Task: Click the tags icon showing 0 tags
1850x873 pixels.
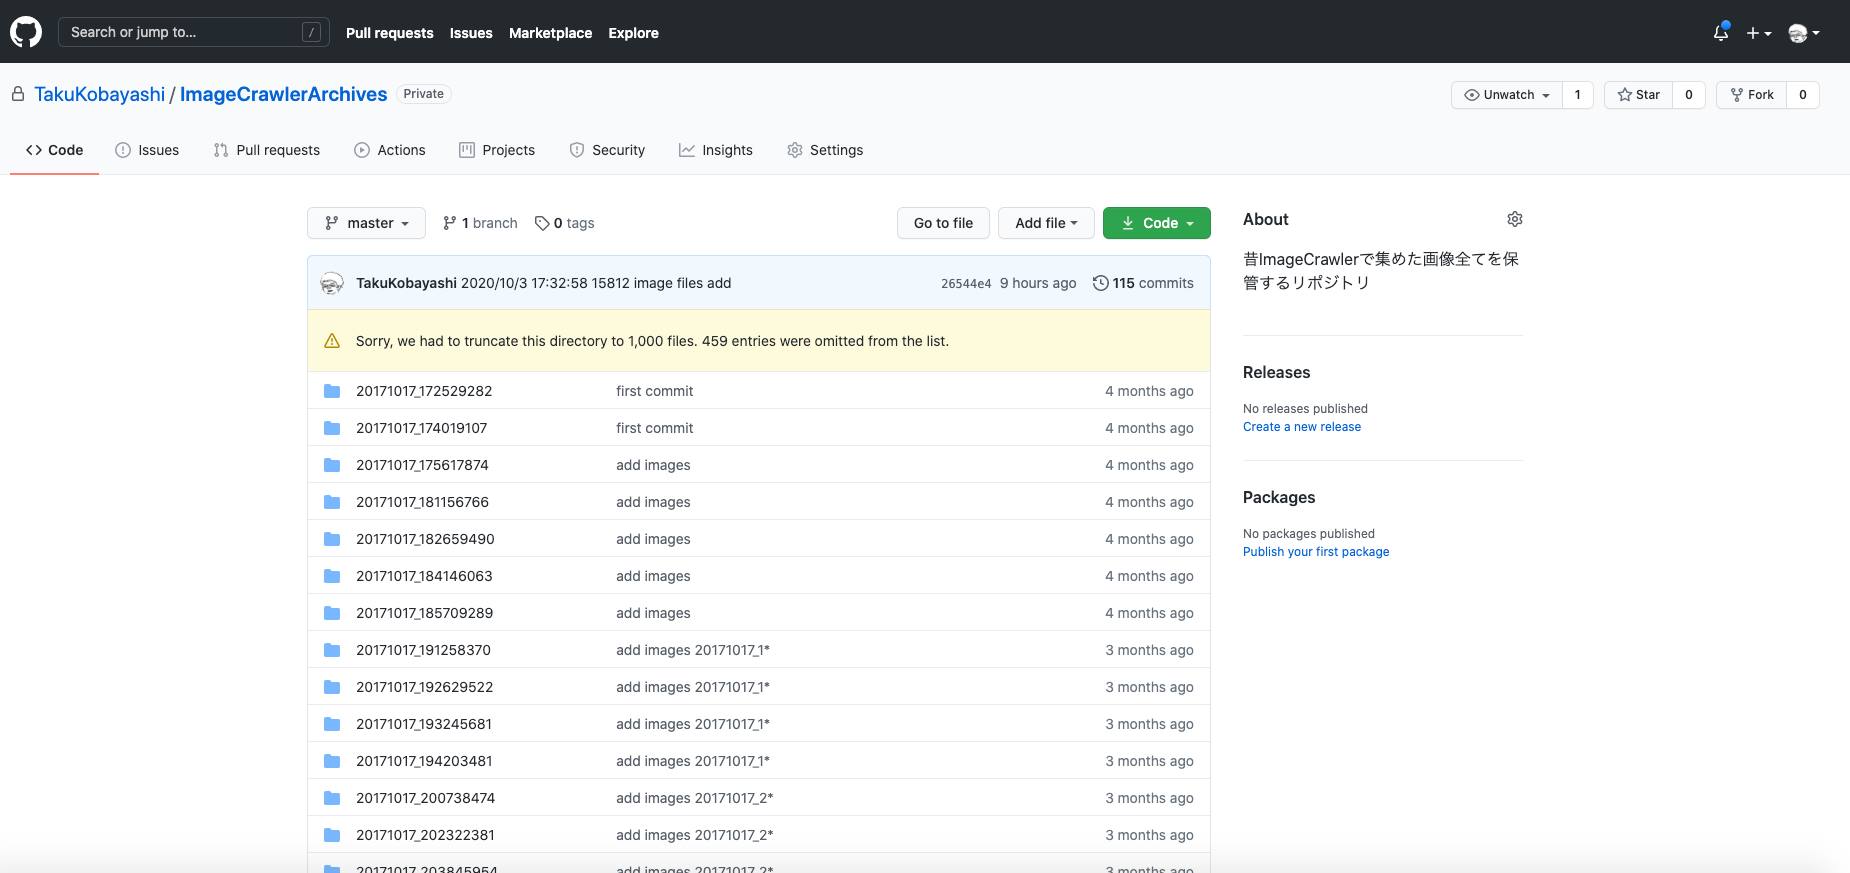Action: coord(542,223)
